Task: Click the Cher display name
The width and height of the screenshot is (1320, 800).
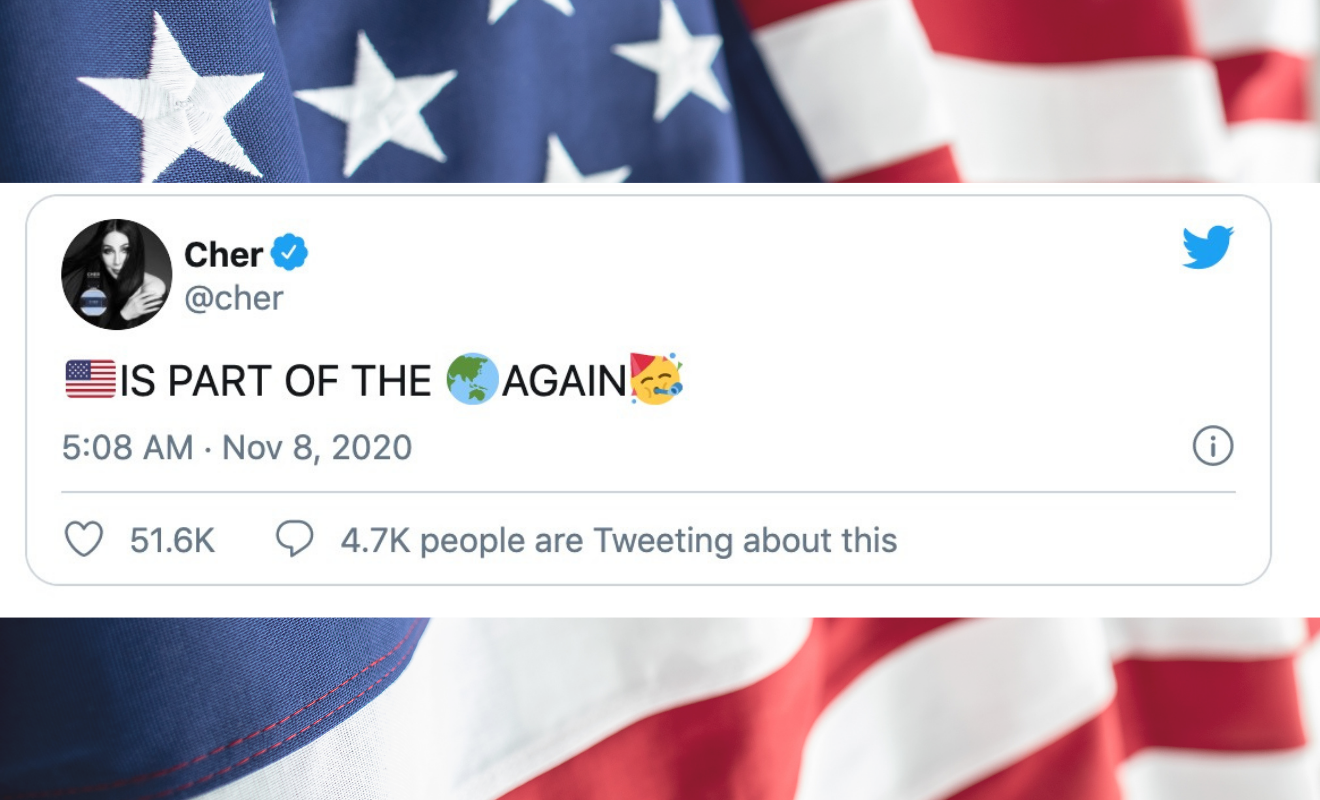Action: [x=223, y=254]
